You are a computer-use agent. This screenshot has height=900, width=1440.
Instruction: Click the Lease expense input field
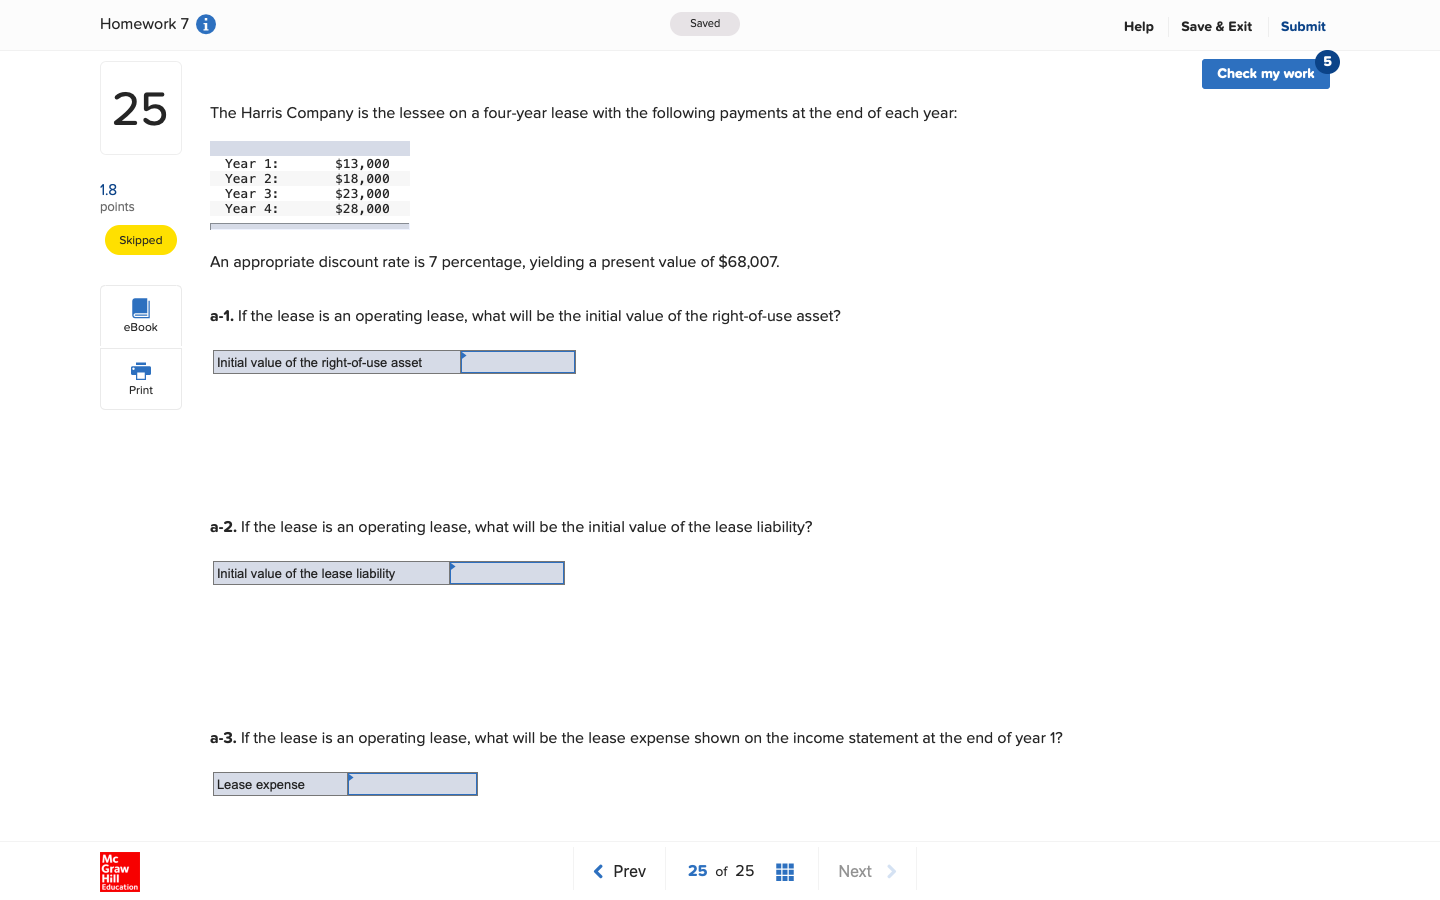[411, 783]
